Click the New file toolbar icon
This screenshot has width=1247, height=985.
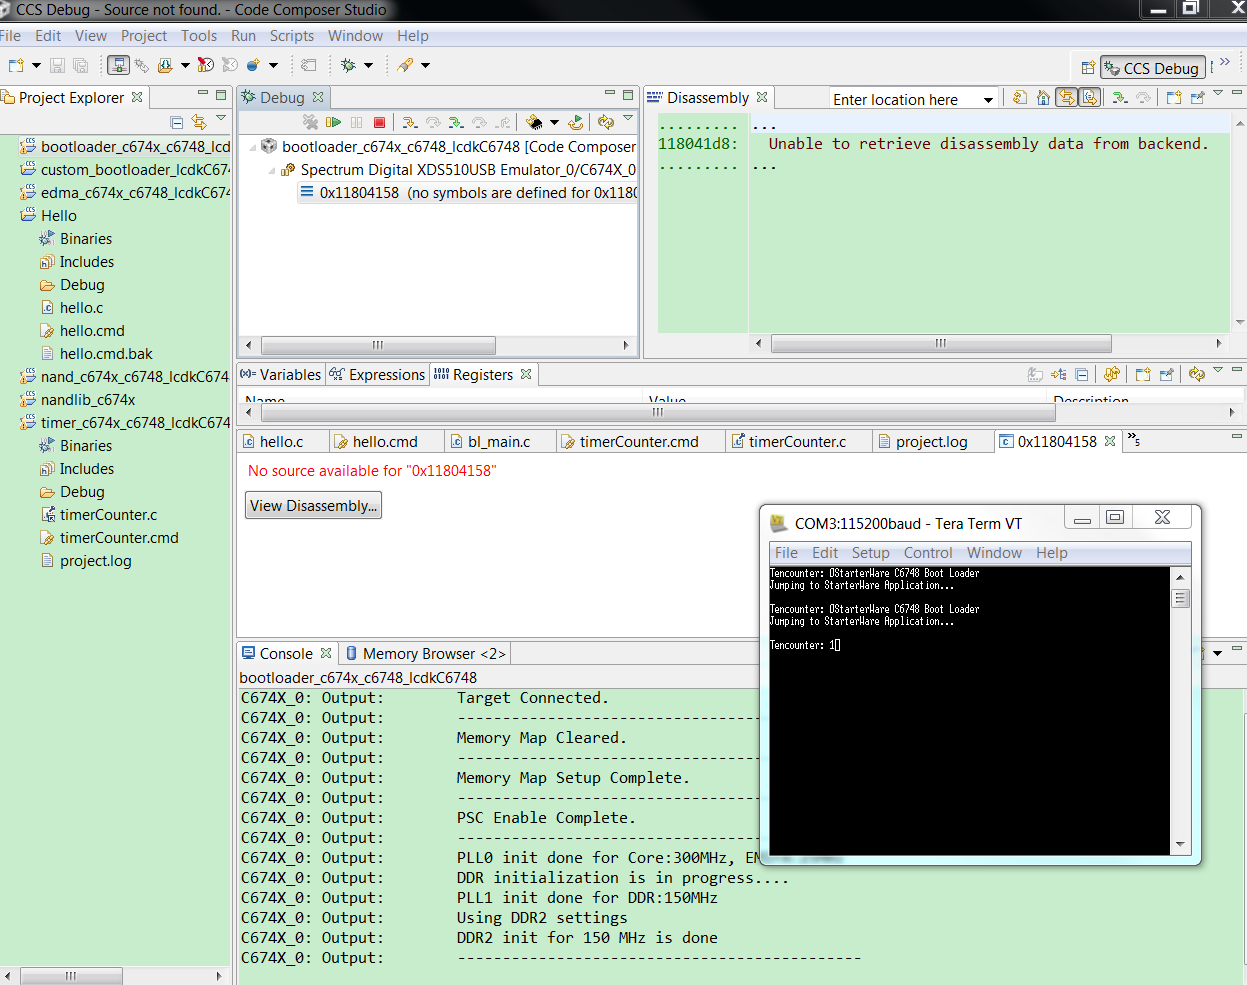[x=16, y=65]
